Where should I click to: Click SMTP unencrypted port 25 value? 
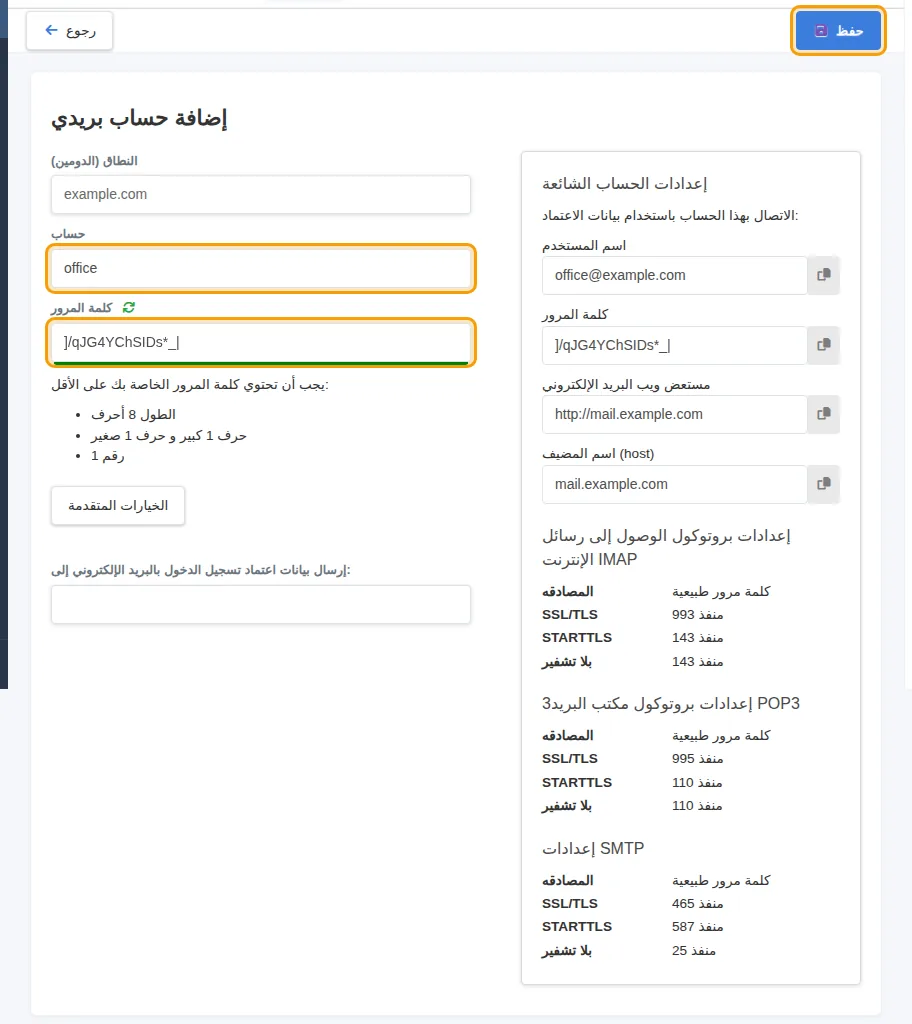pyautogui.click(x=694, y=951)
